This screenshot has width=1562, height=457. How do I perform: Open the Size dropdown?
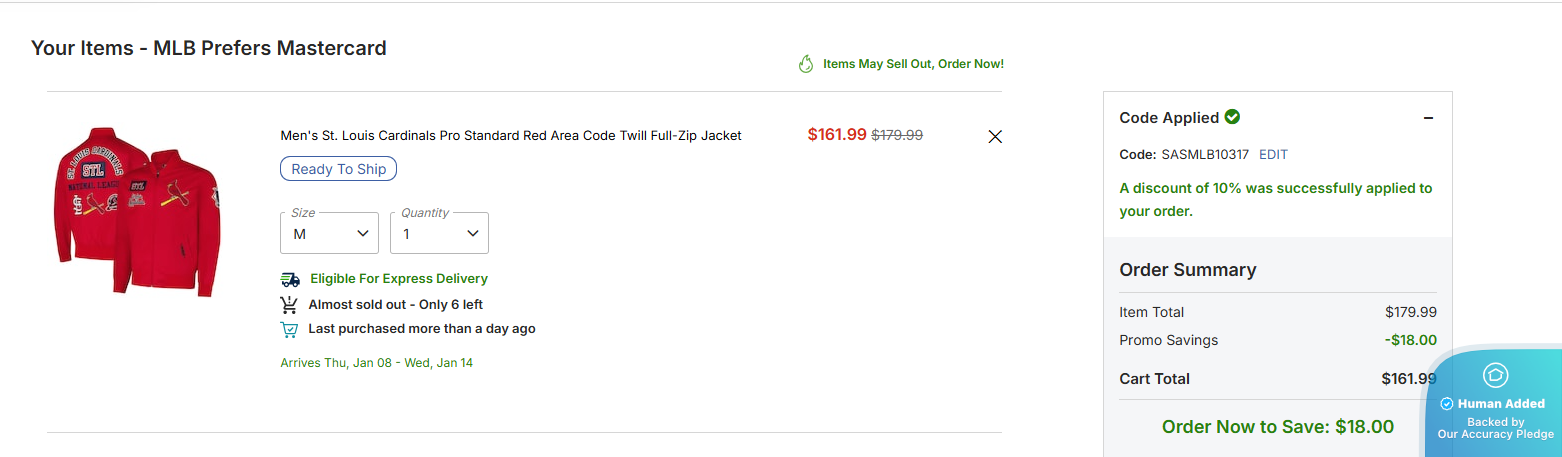tap(329, 233)
